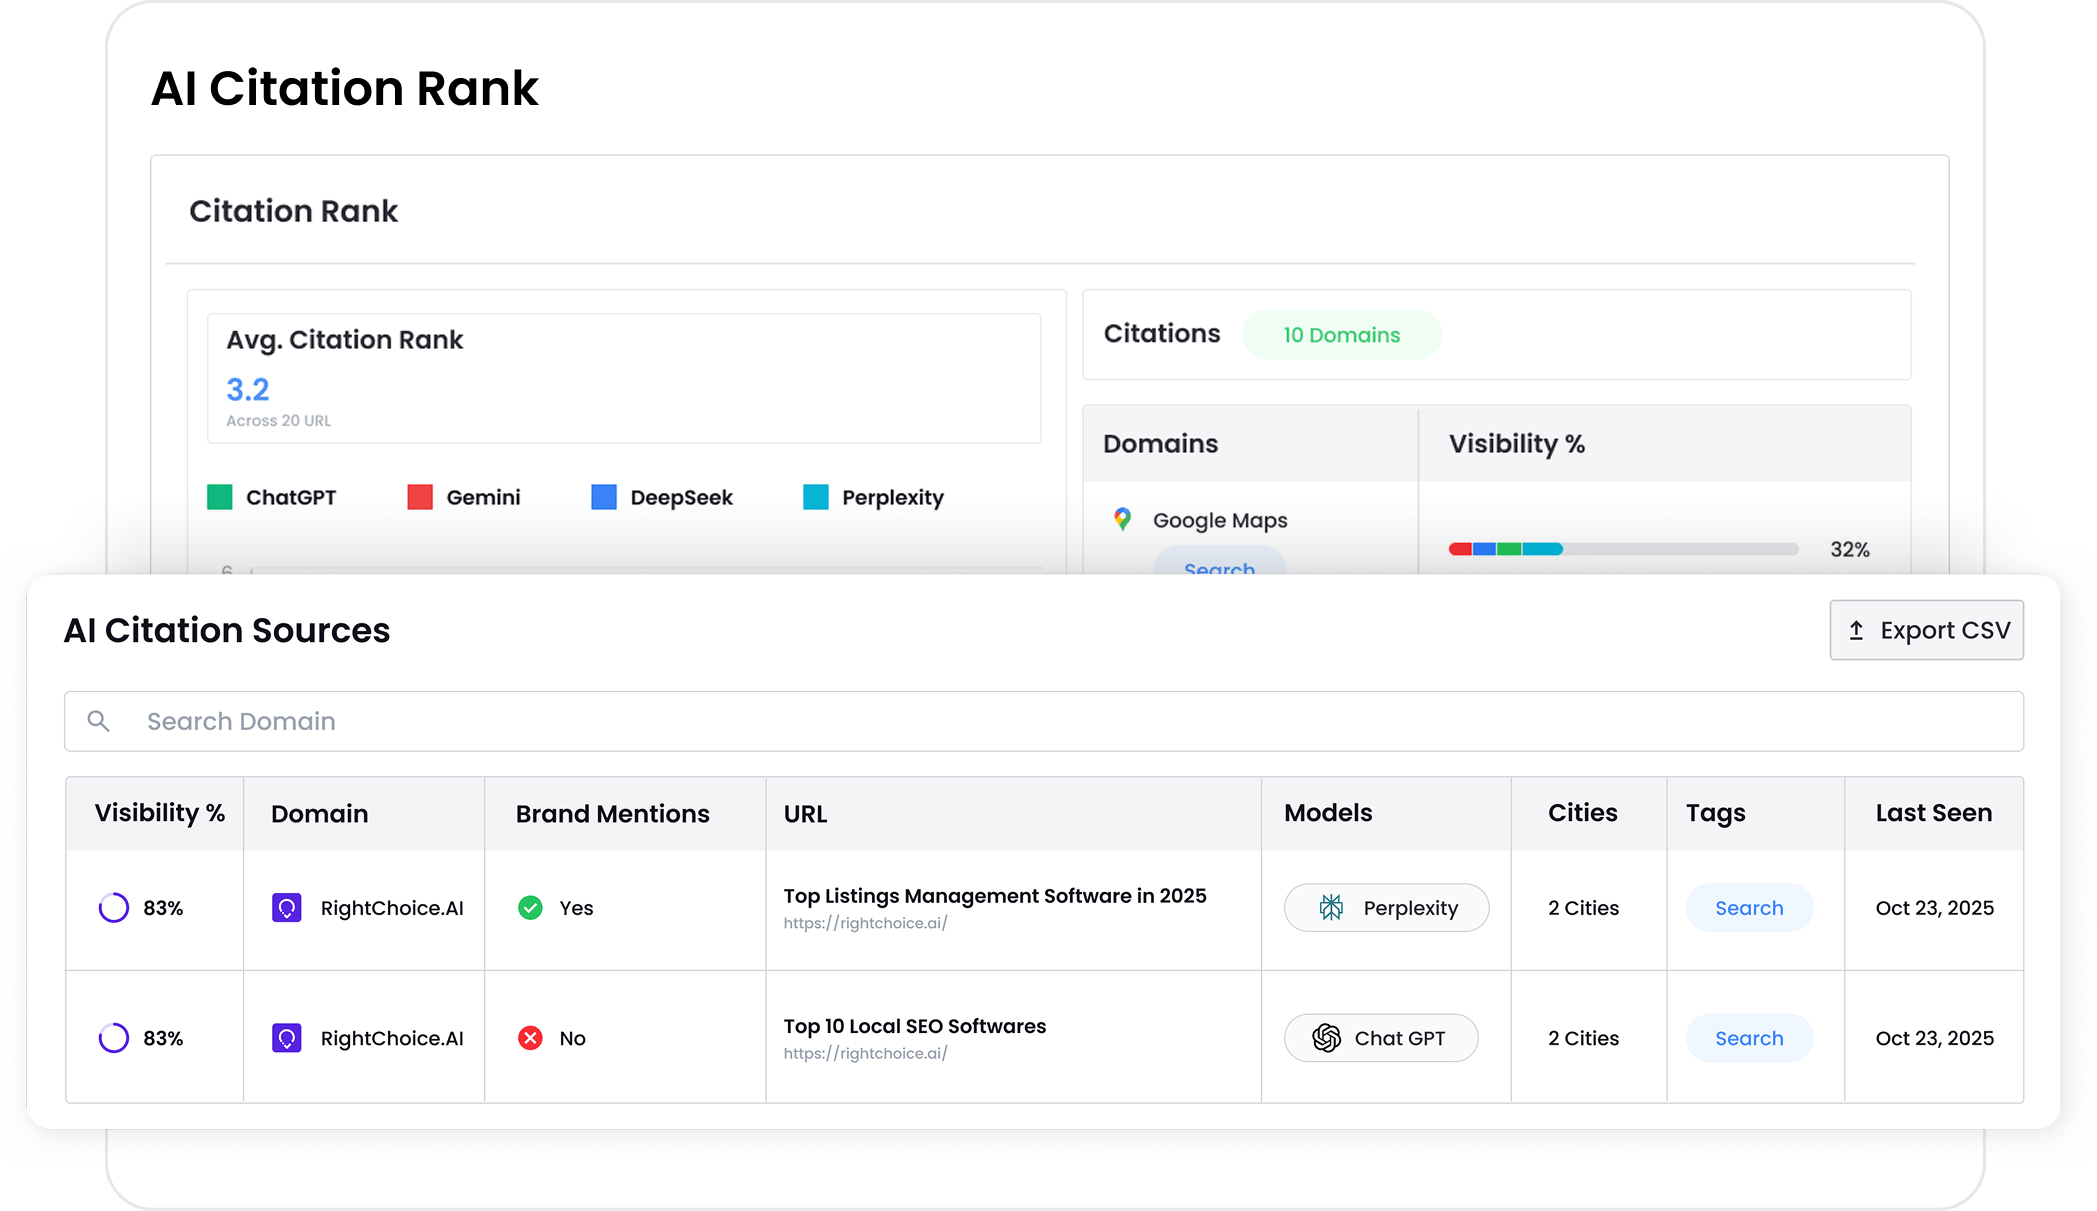The width and height of the screenshot is (2097, 1211).
Task: Click the 10 Domains badge
Action: tap(1341, 335)
